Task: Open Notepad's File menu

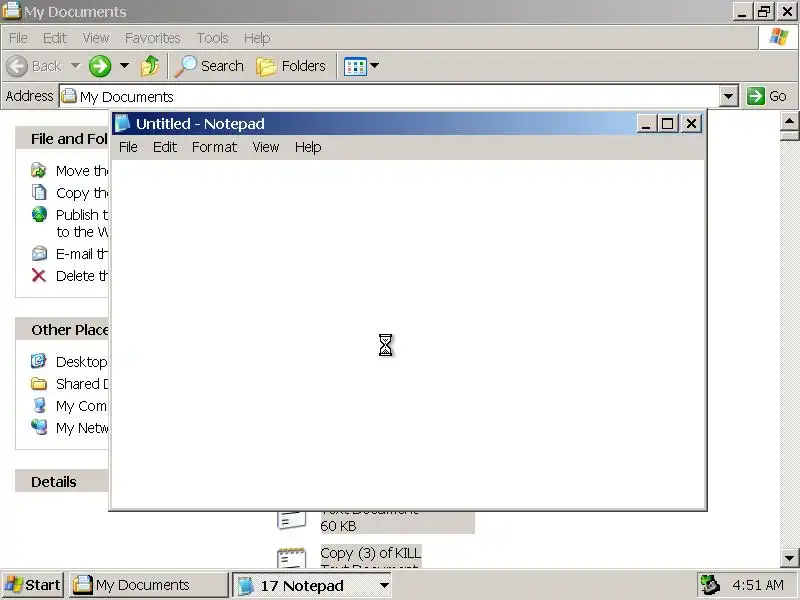Action: pyautogui.click(x=128, y=147)
